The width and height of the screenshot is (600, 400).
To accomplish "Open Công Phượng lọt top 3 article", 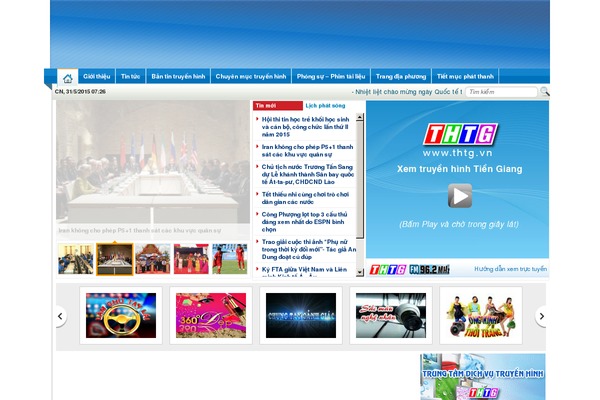I will (x=305, y=222).
